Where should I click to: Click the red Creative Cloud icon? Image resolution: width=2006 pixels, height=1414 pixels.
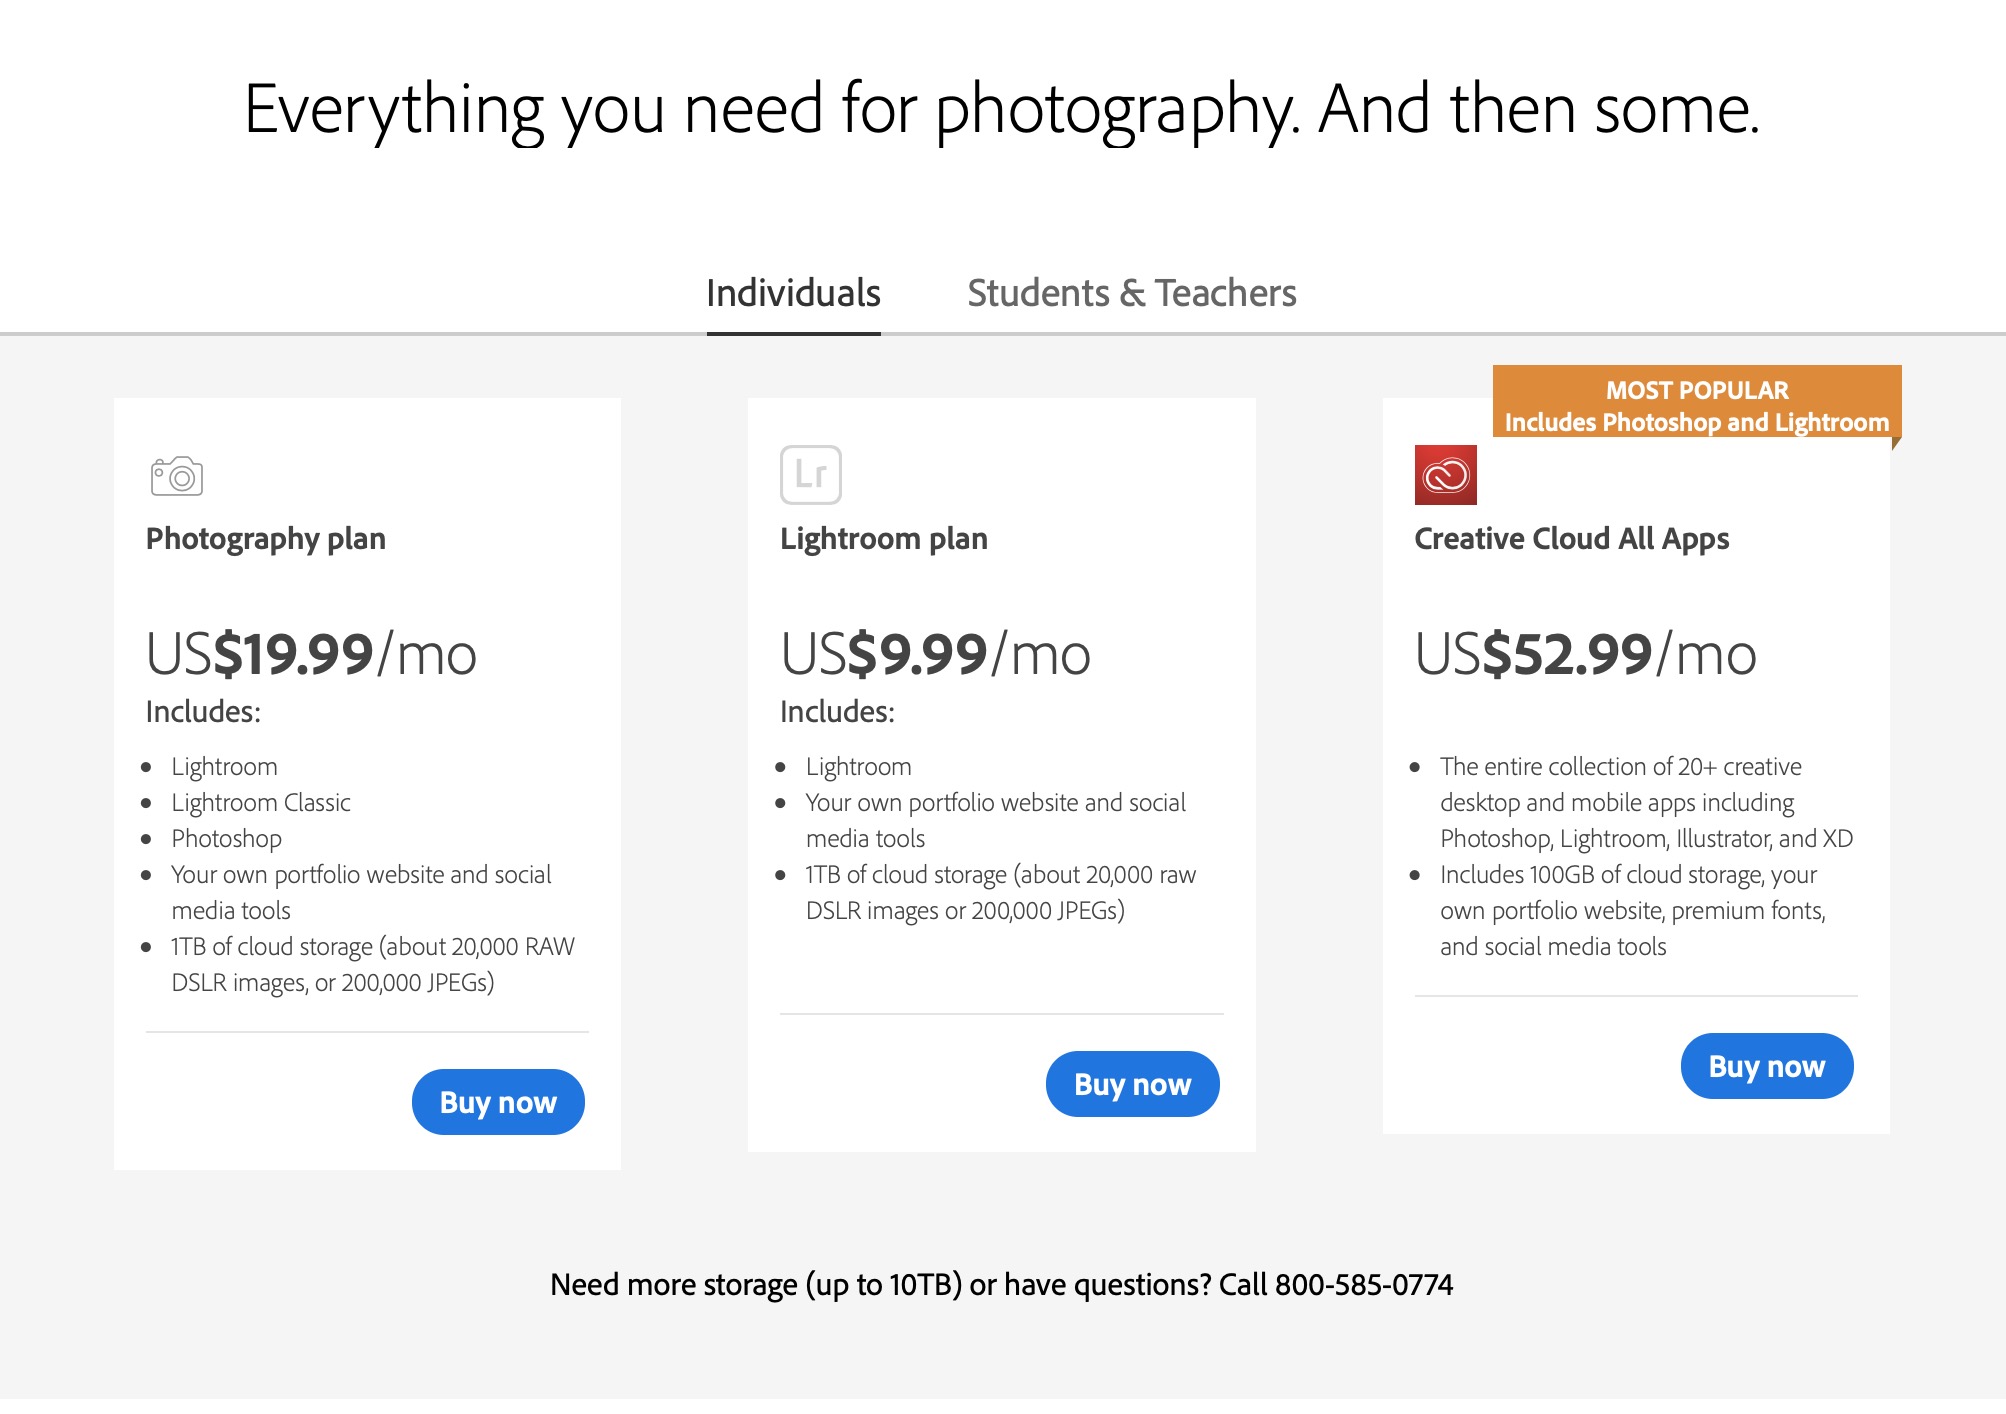(x=1445, y=475)
